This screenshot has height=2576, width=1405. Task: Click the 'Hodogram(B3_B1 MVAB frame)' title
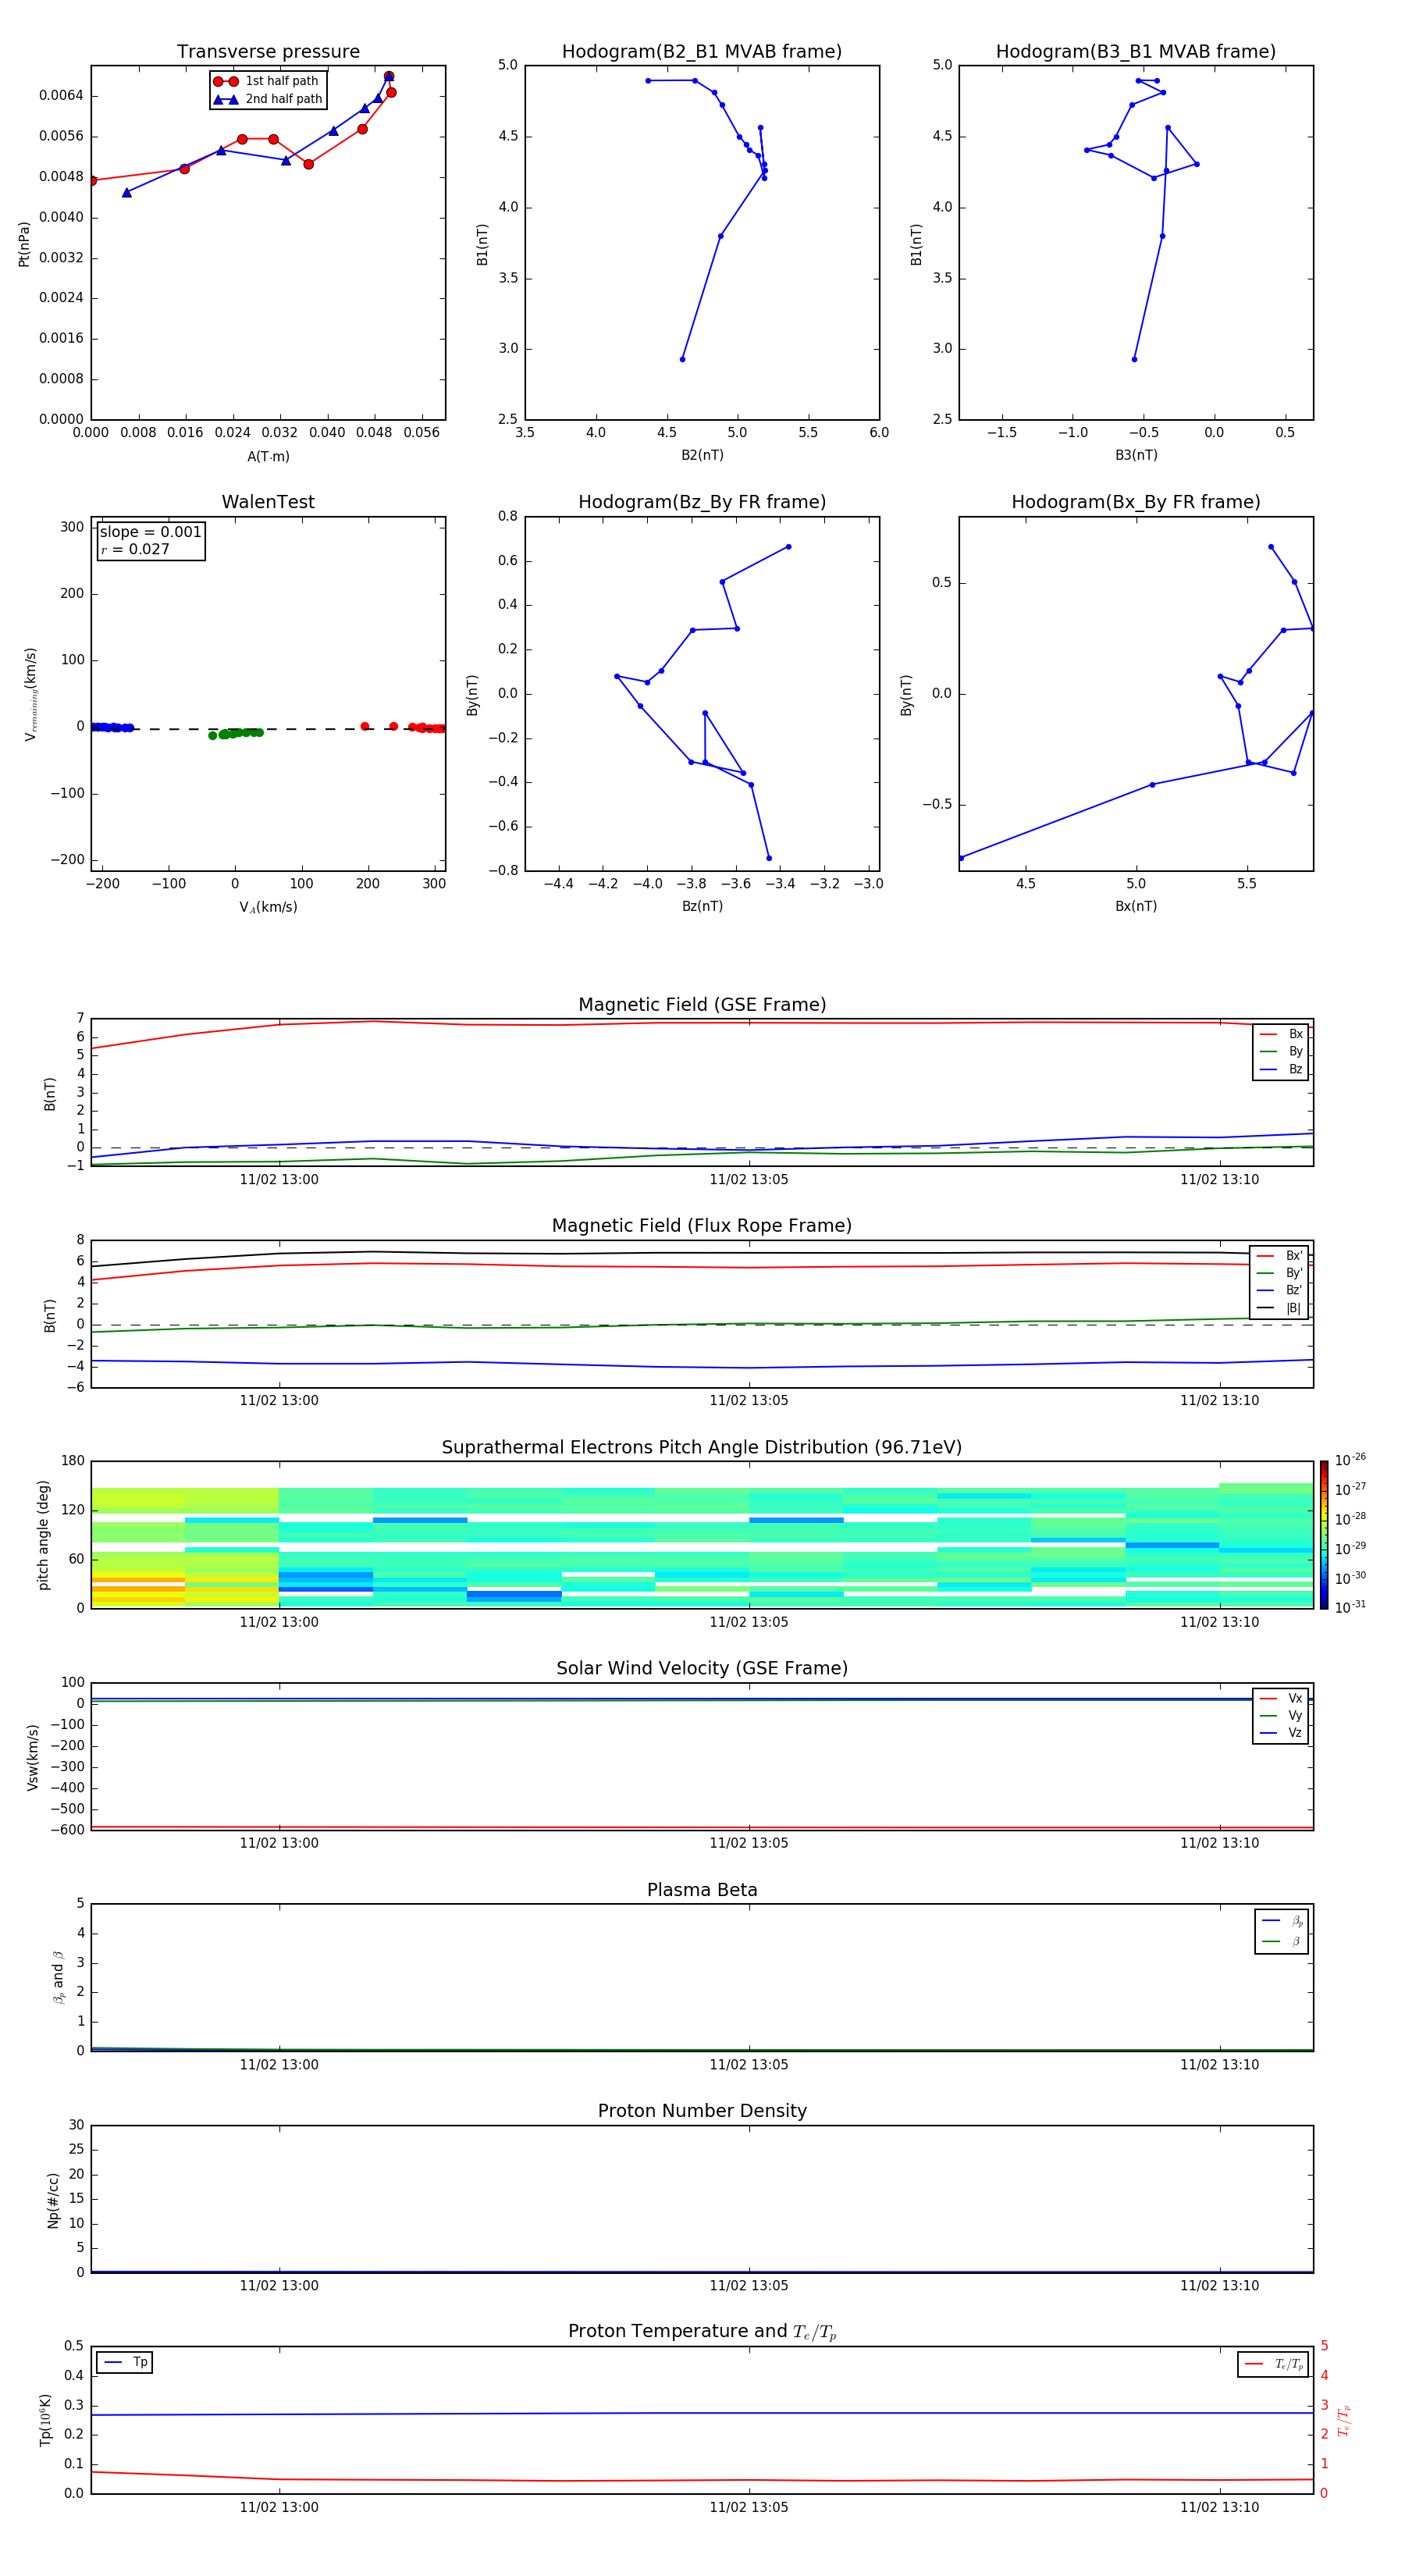coord(1136,52)
